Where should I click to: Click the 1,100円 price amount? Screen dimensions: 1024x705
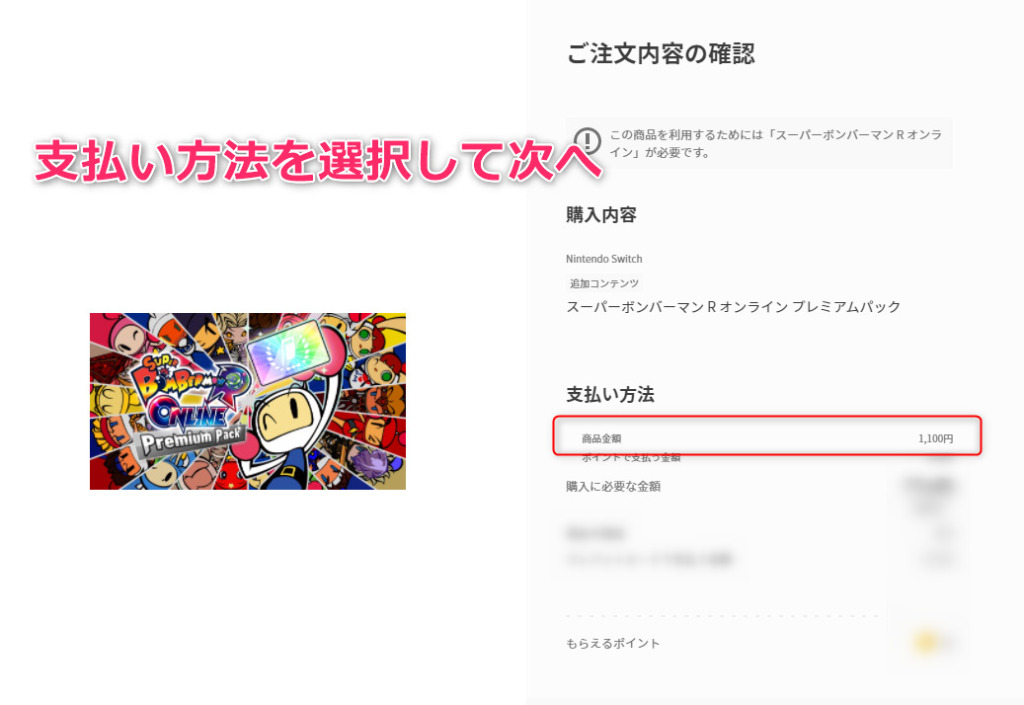[x=935, y=439]
